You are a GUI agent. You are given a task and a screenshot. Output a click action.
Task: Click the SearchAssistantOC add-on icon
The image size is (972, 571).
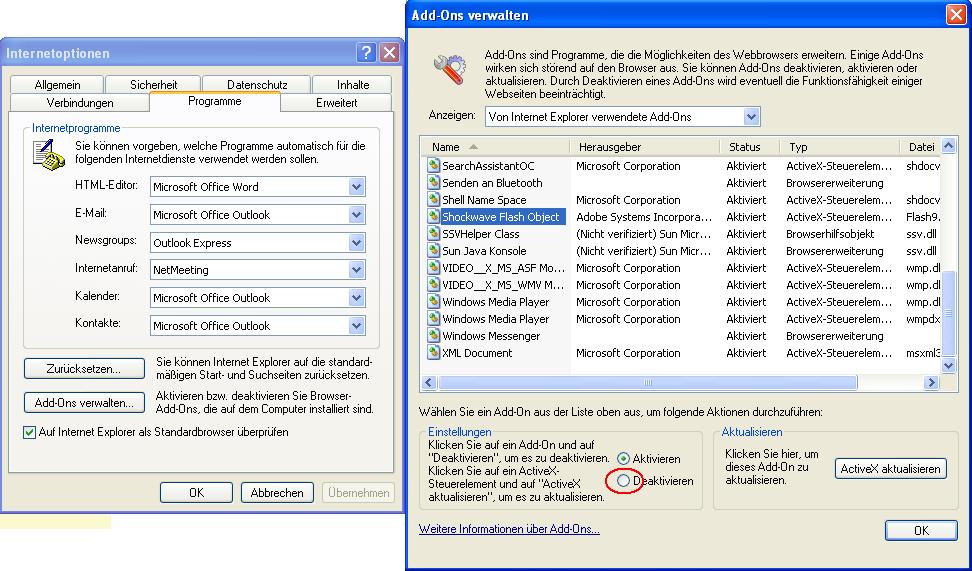click(x=433, y=166)
